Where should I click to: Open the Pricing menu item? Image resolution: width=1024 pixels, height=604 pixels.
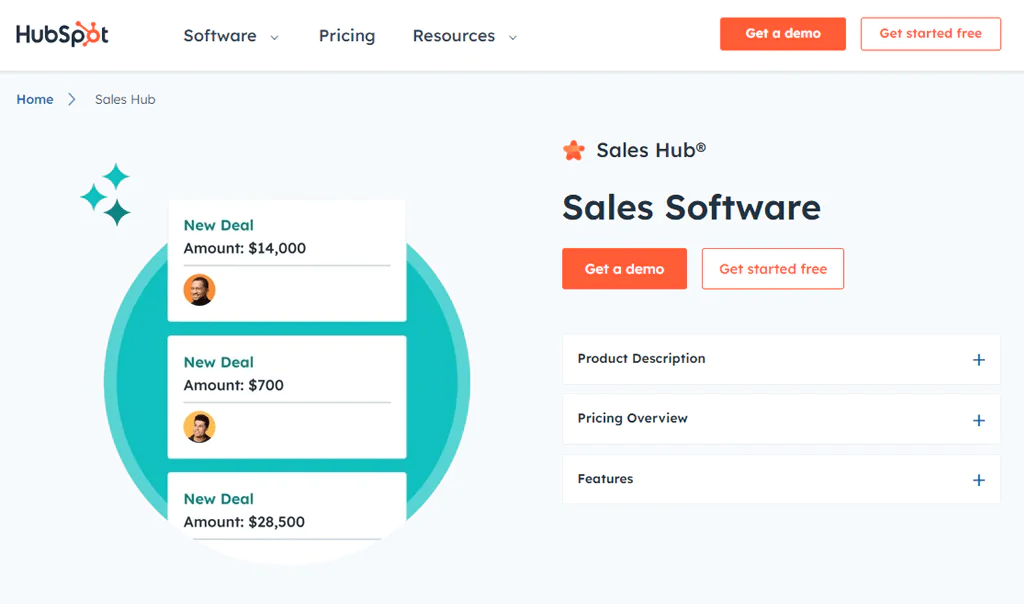[346, 35]
